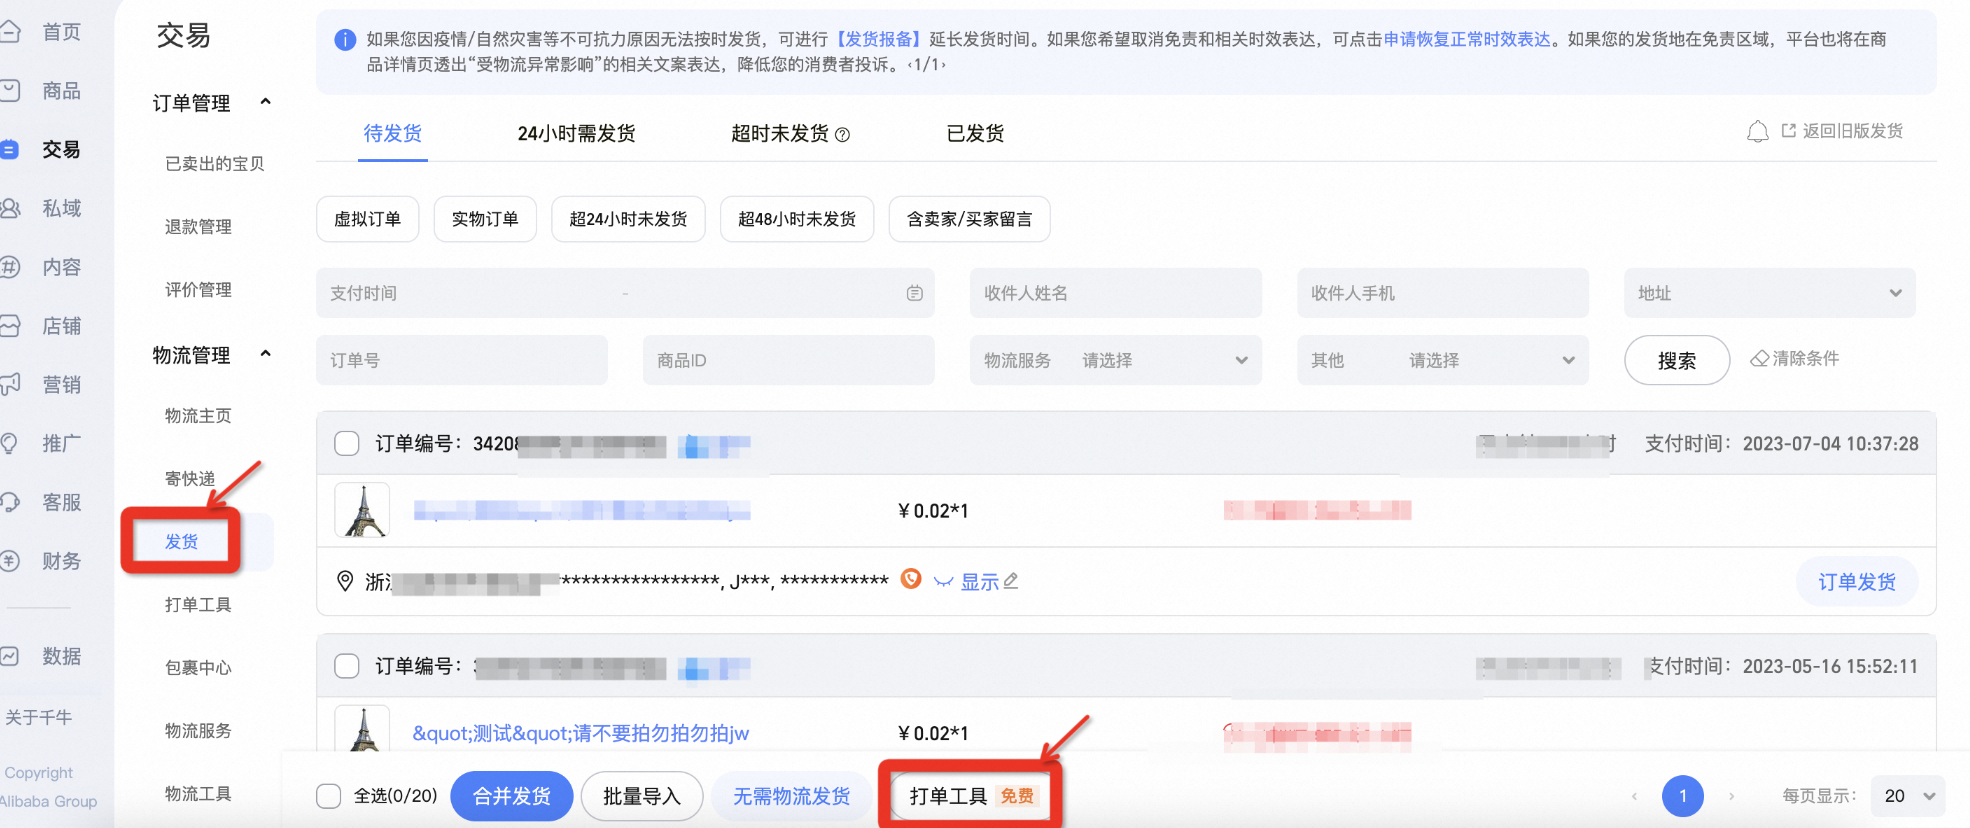Click the eraser icon of 清除条件
The image size is (1970, 828).
1759,359
